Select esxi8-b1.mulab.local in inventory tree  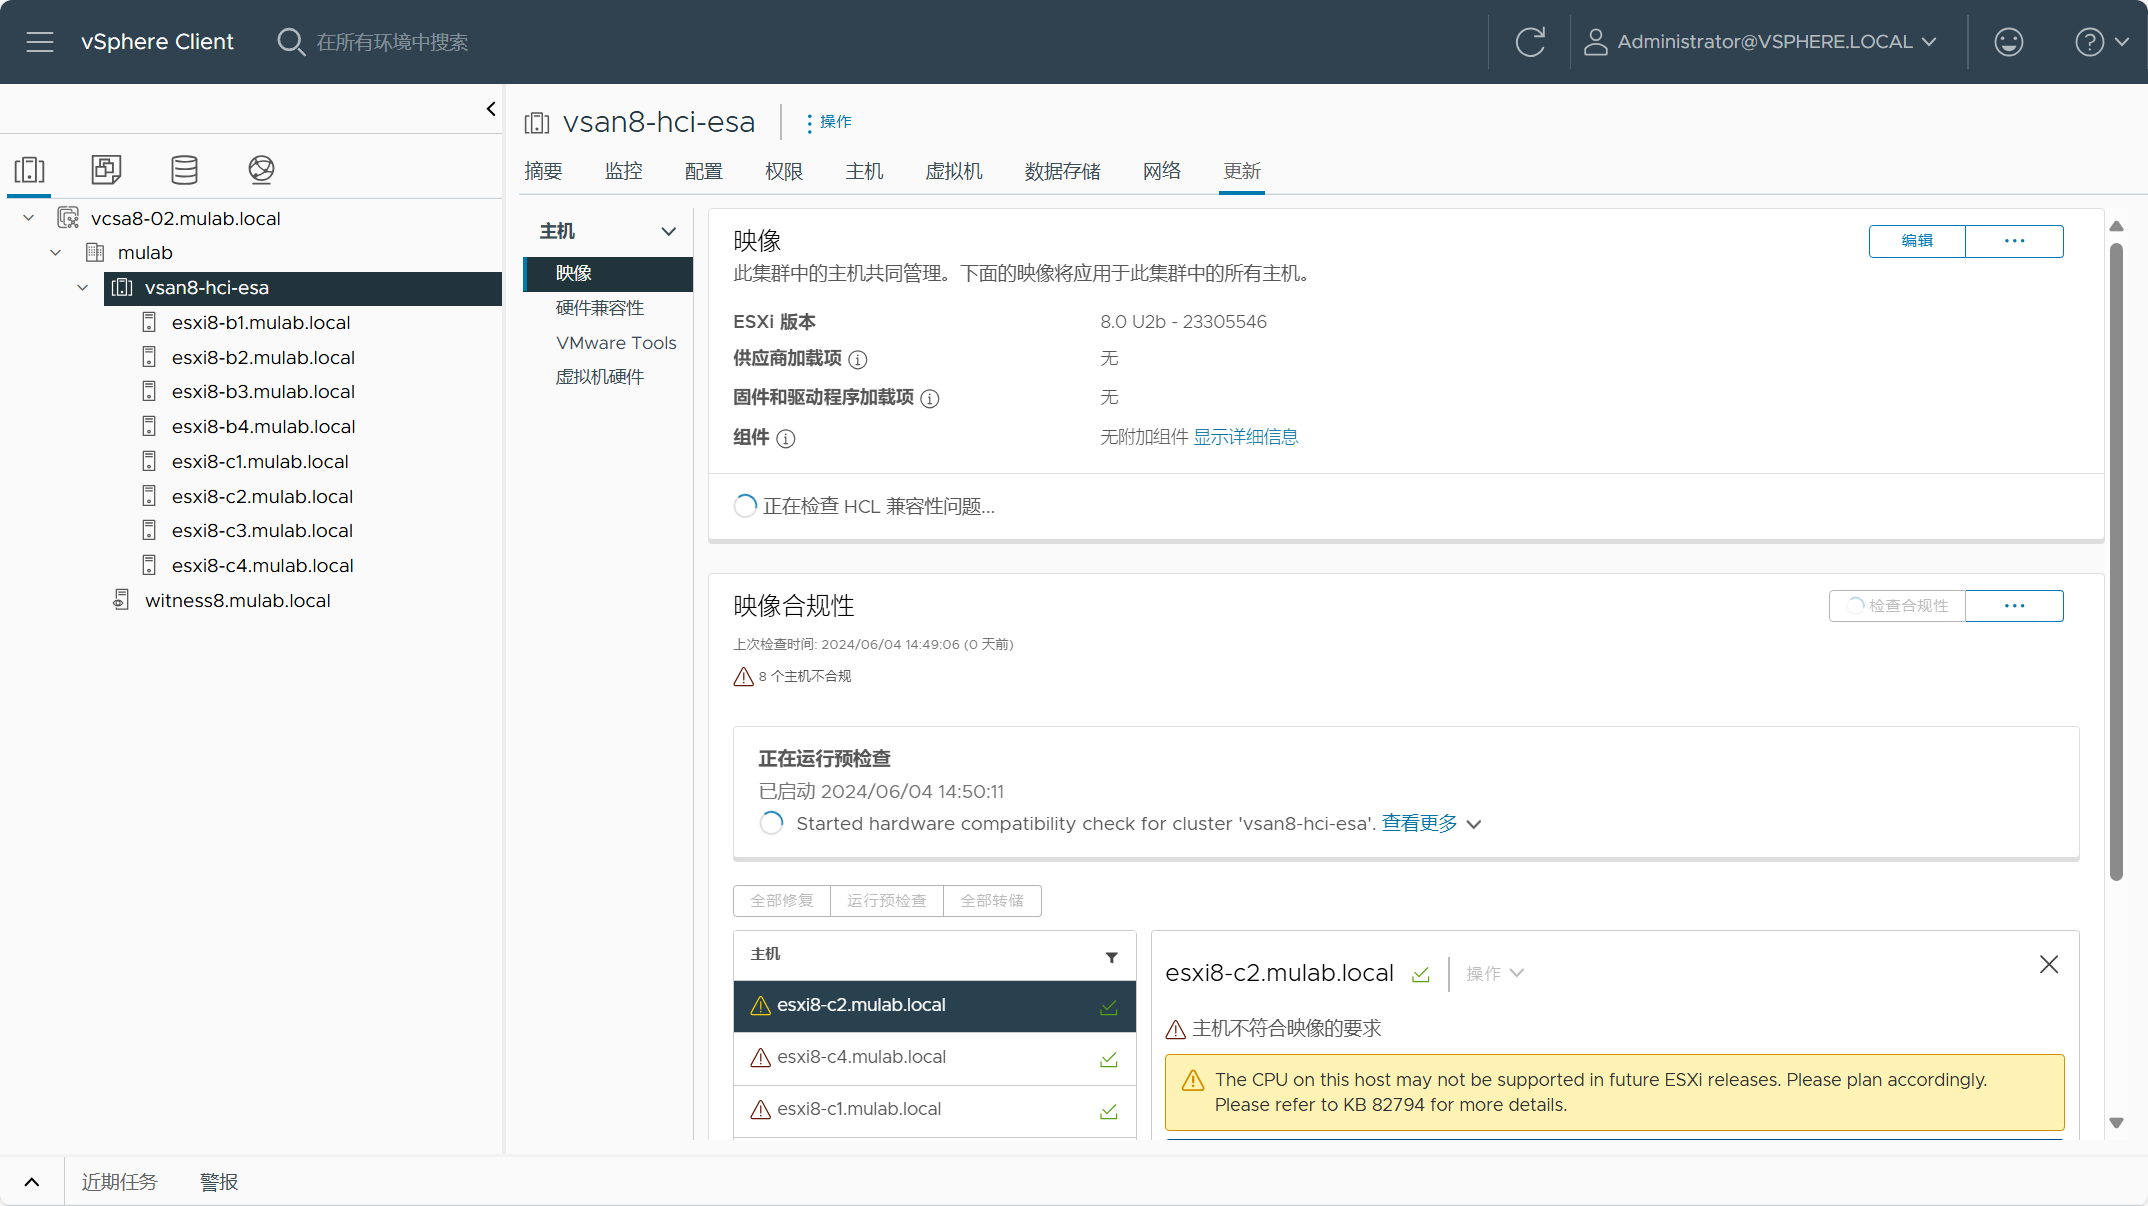261,323
